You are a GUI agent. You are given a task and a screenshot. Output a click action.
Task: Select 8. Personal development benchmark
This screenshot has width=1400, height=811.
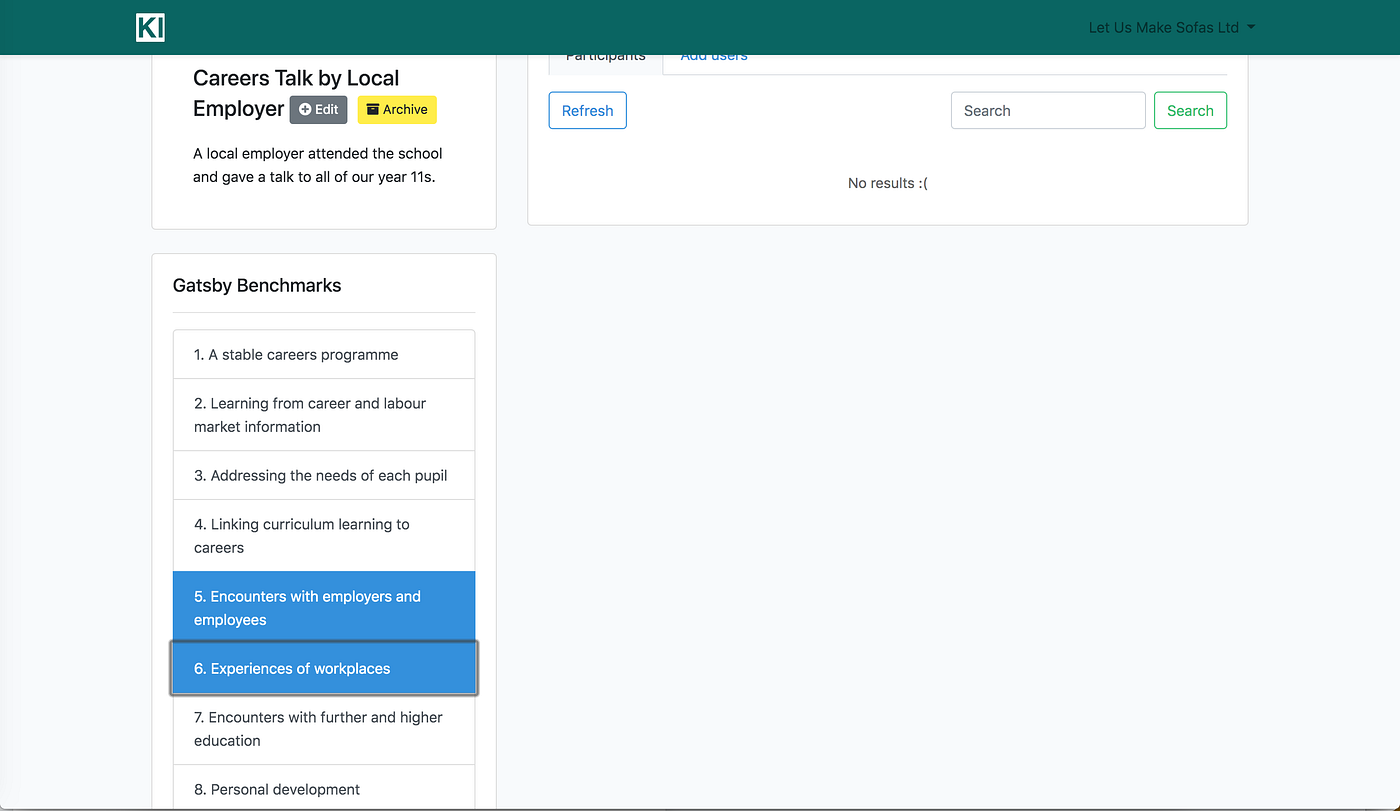[324, 788]
